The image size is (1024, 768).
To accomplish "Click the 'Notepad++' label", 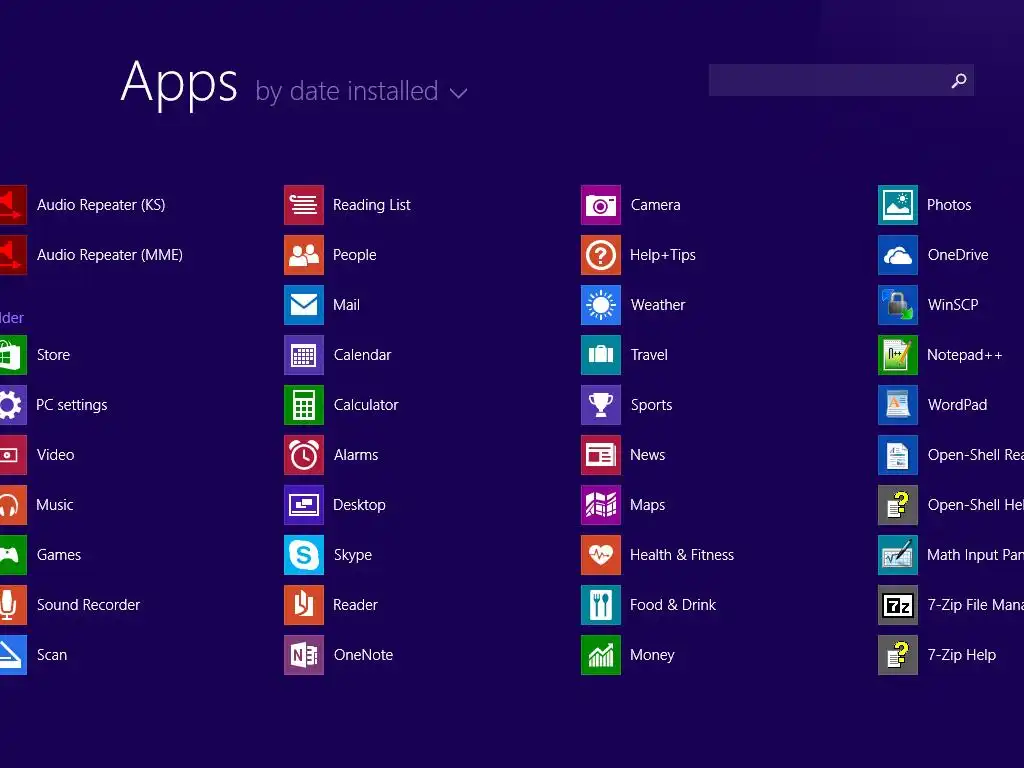I will click(x=965, y=355).
